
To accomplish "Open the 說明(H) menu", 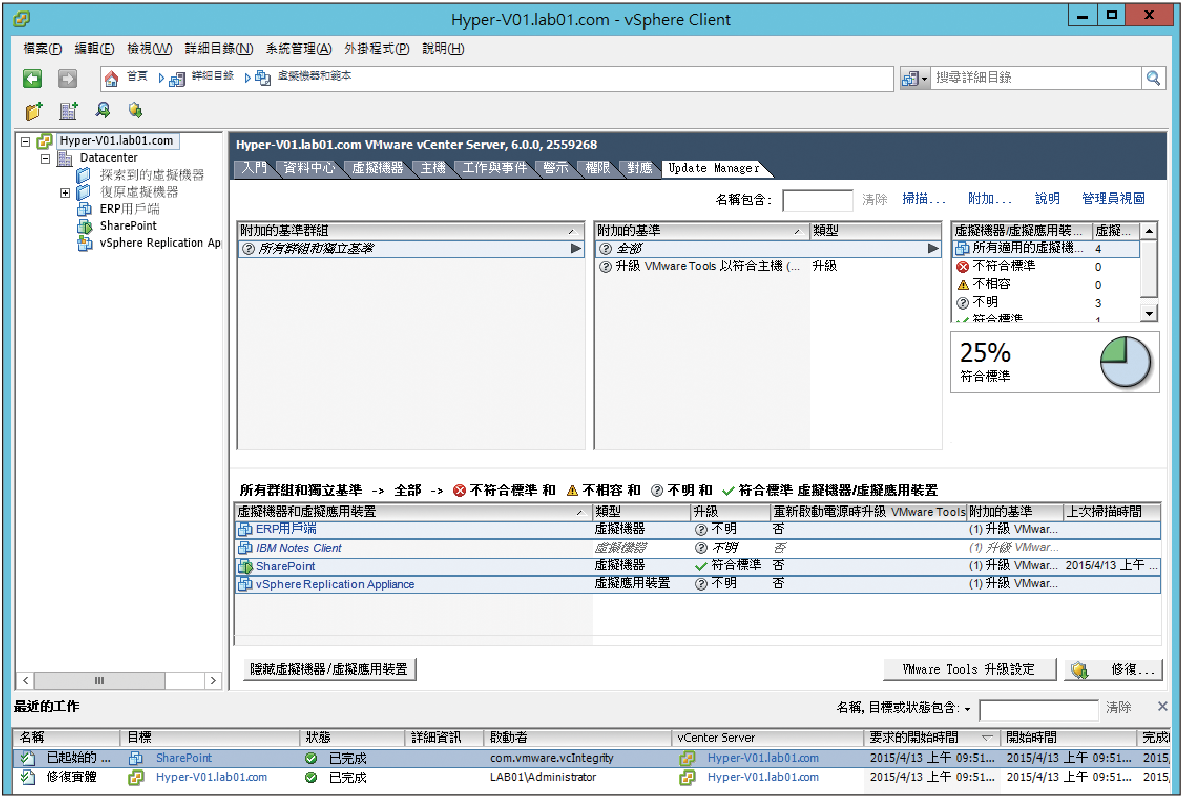I will point(443,48).
